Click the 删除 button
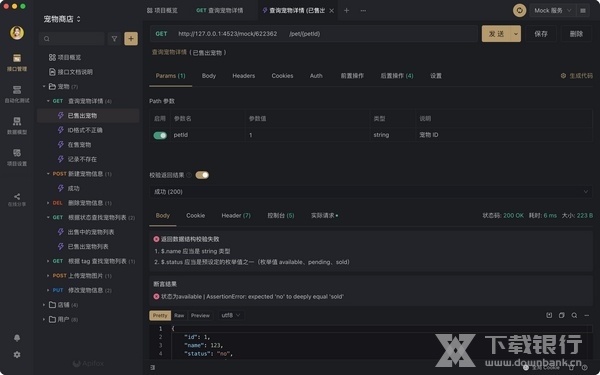 click(576, 34)
